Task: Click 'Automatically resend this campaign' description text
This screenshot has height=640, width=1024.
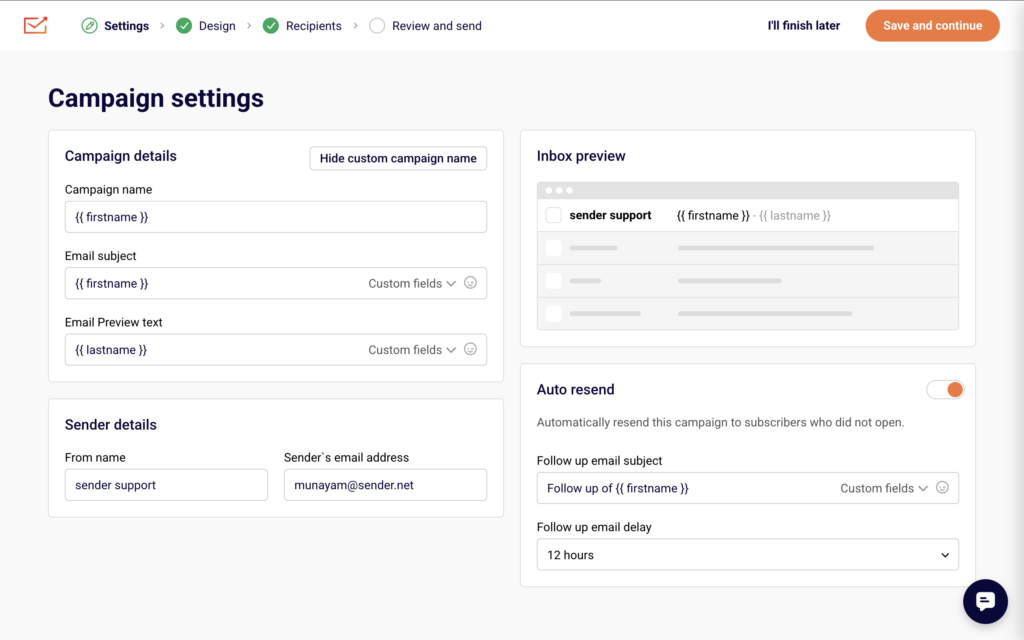Action: click(x=720, y=423)
